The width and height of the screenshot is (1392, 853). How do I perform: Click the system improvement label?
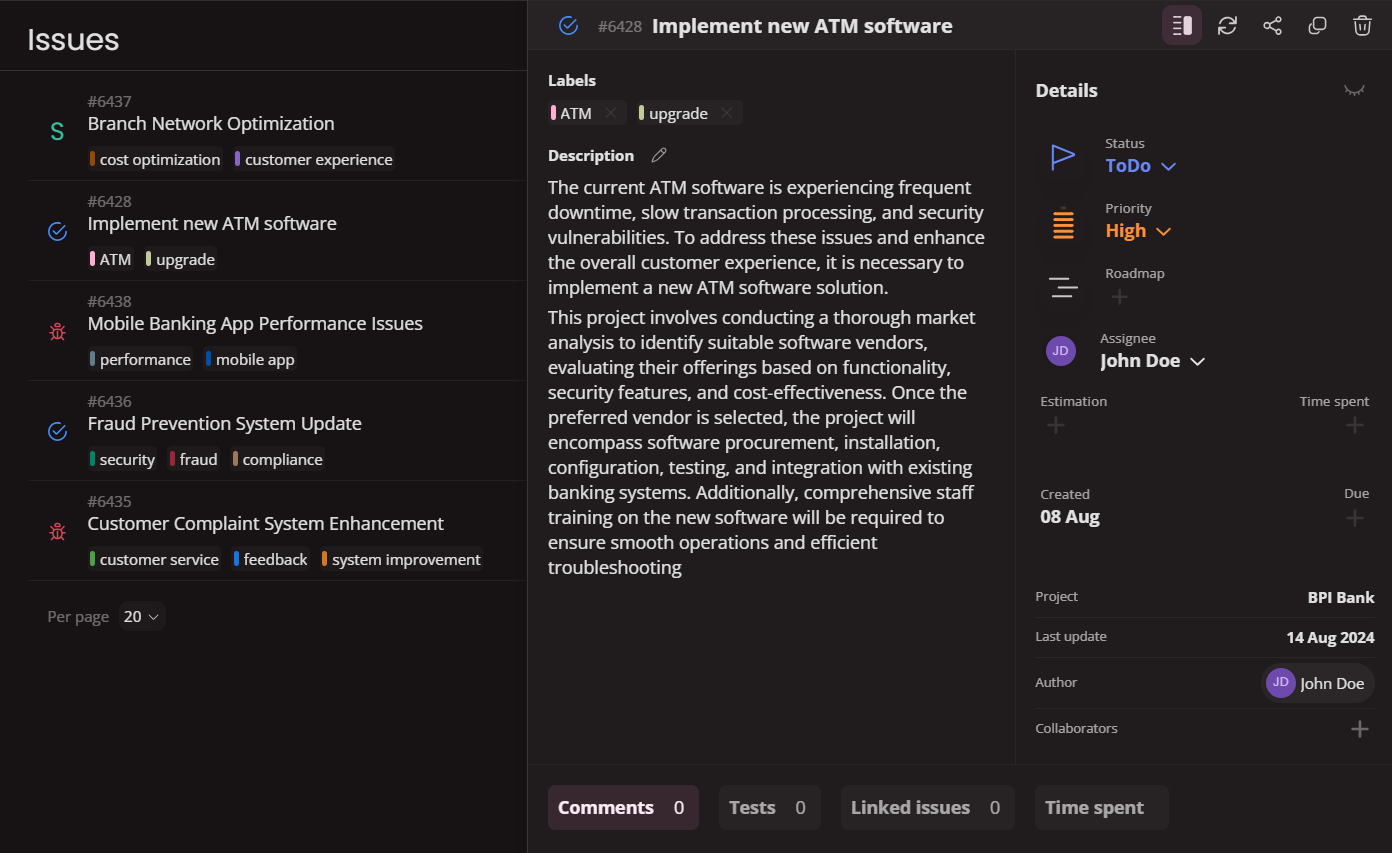401,560
